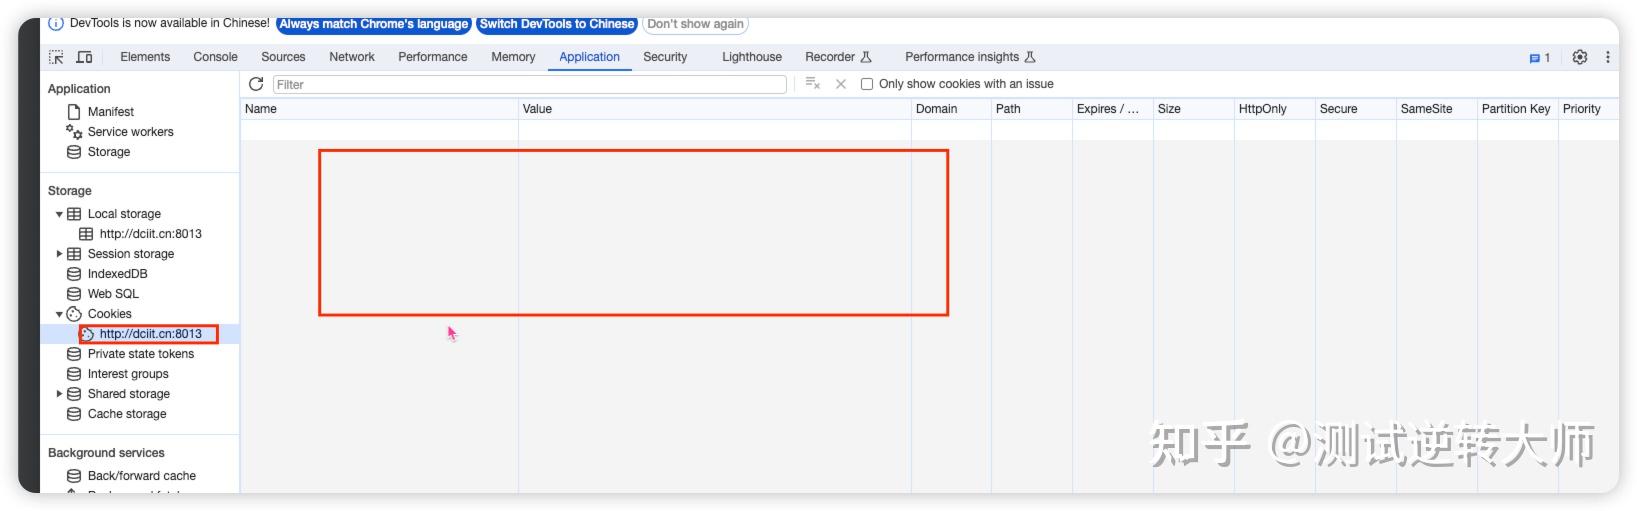Sort cookies by Name column header
This screenshot has height=511, width=1637.
click(379, 109)
